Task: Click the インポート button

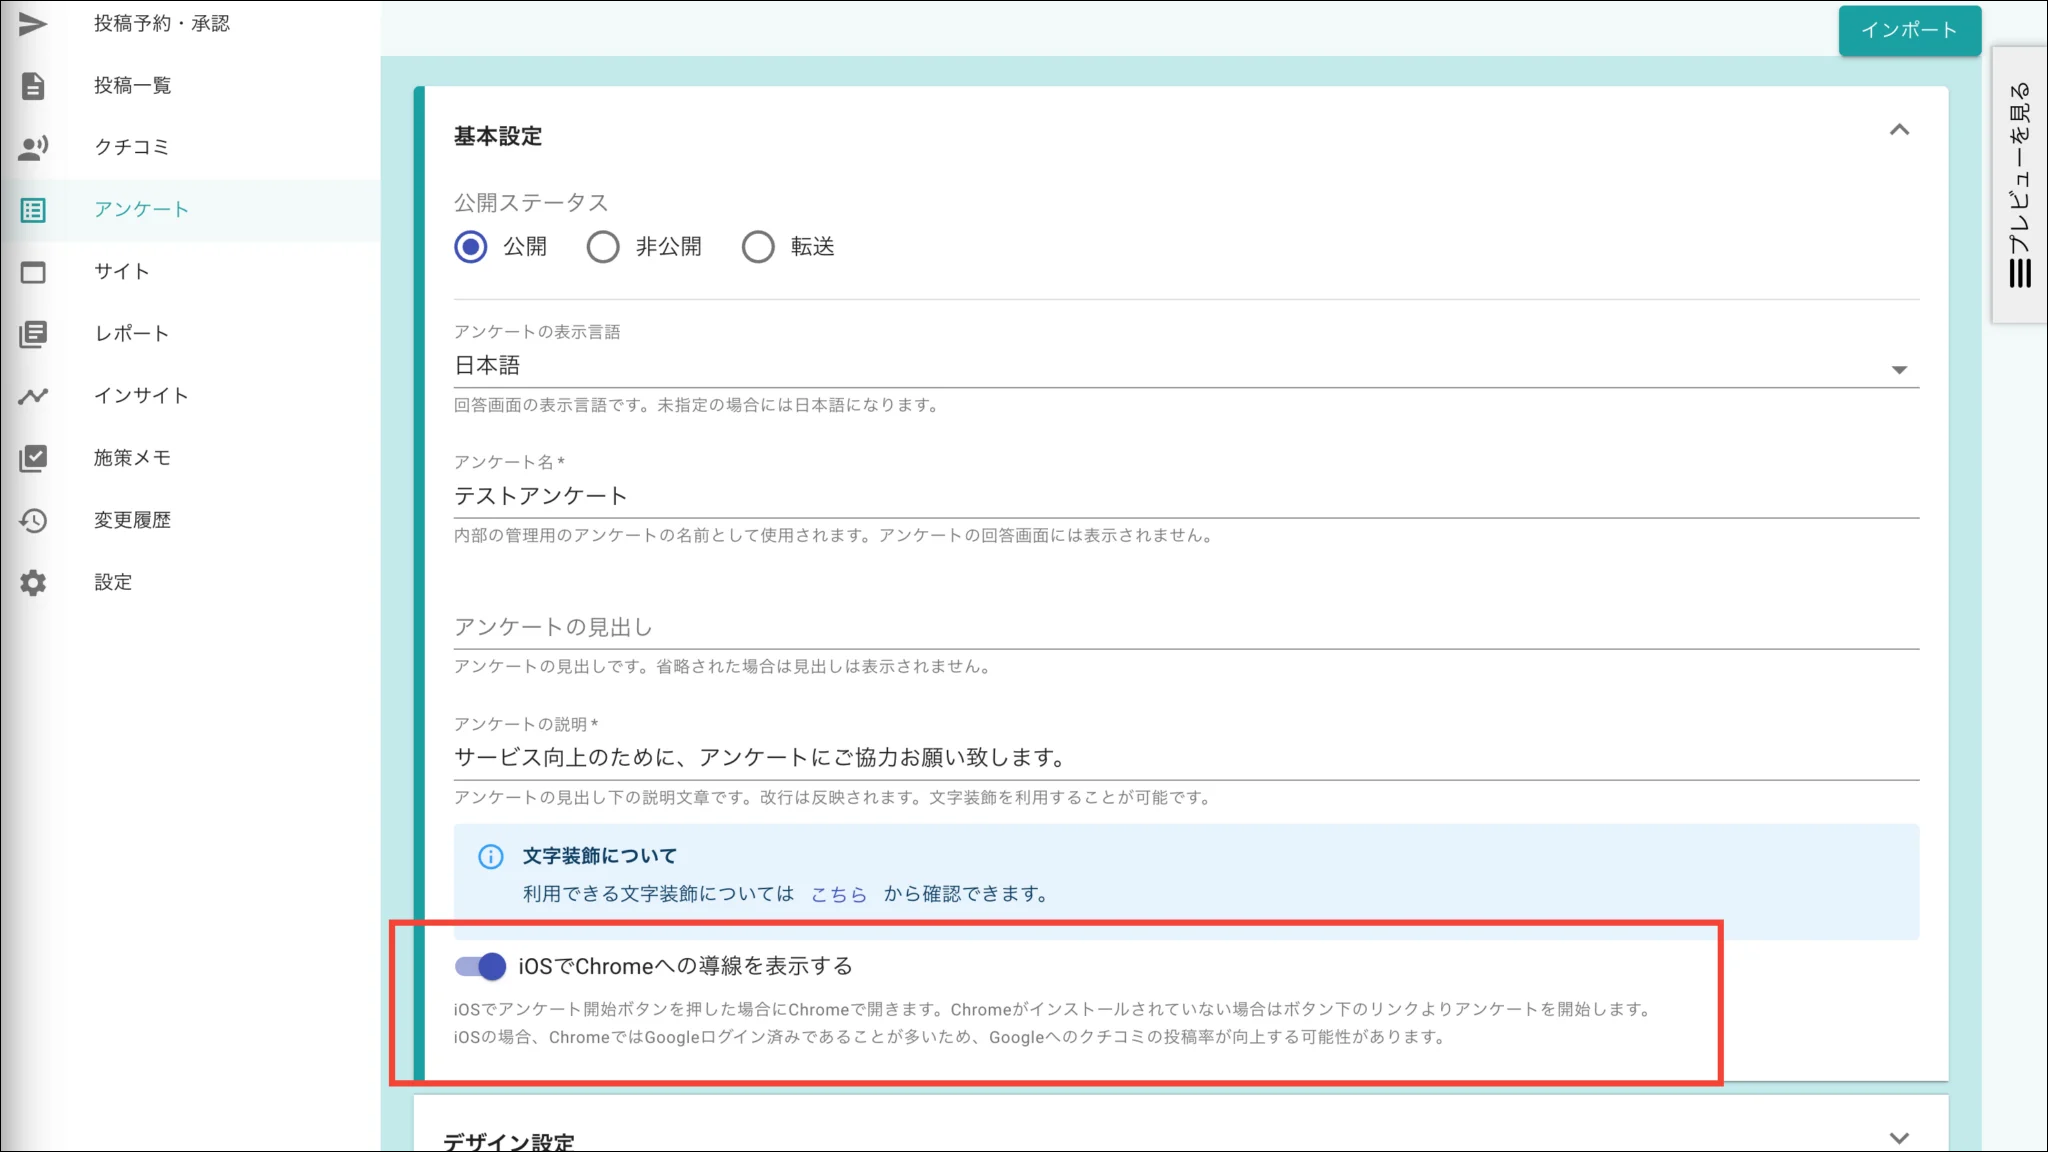Action: point(1909,31)
